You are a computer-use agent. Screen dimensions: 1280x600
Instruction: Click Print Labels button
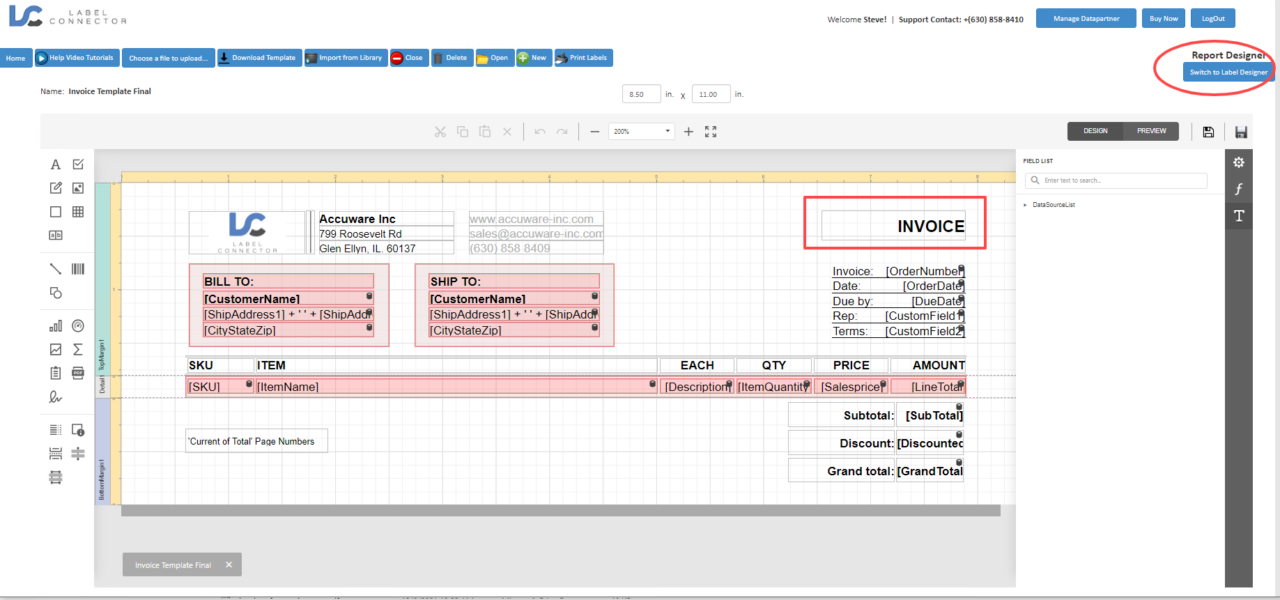[583, 58]
